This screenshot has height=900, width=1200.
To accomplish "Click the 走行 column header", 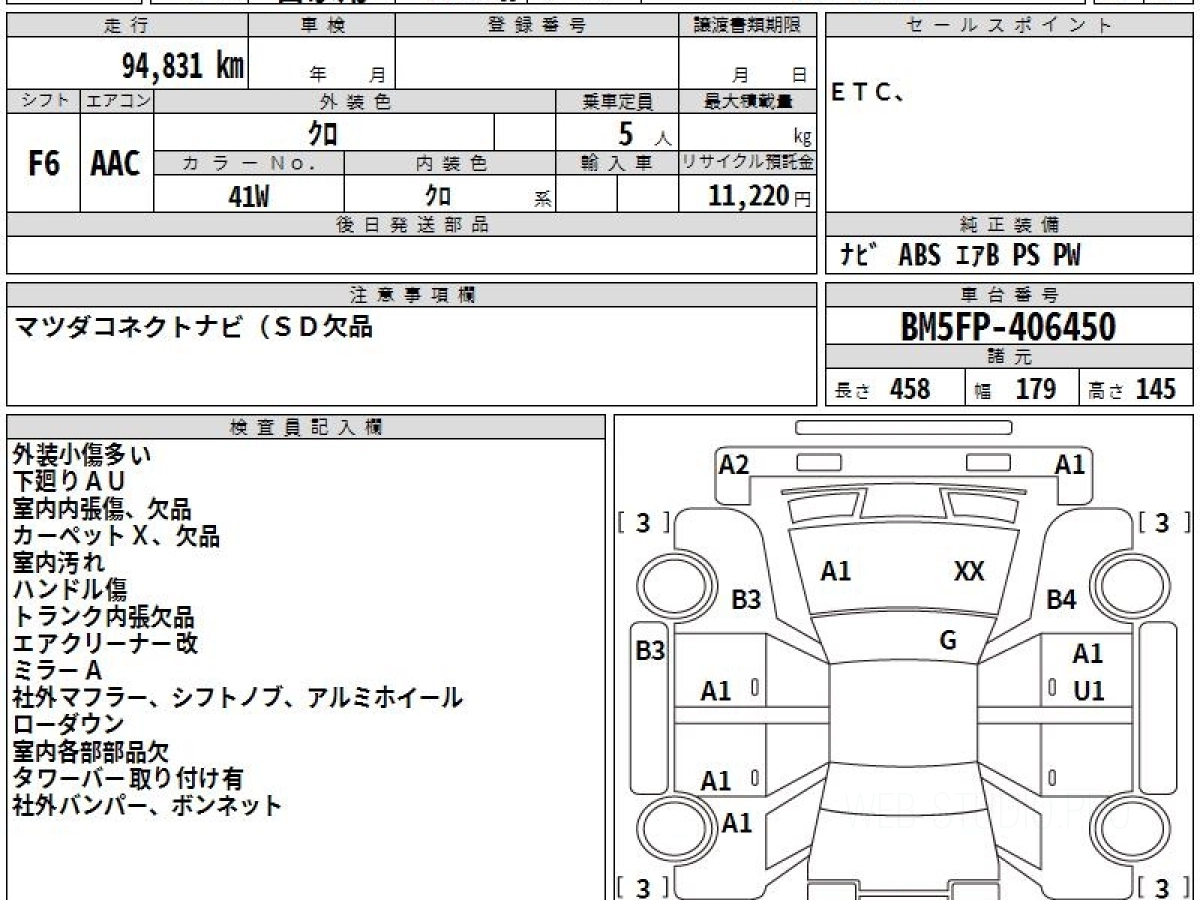I will tap(127, 27).
